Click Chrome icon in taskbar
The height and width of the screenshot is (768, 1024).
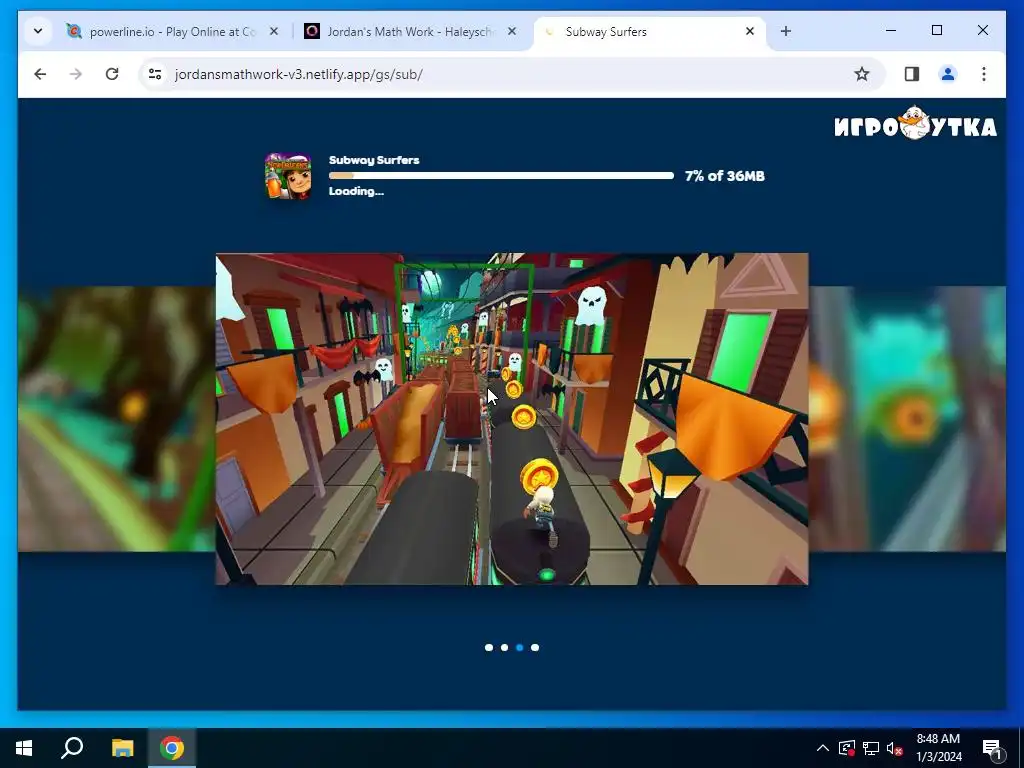click(x=172, y=748)
